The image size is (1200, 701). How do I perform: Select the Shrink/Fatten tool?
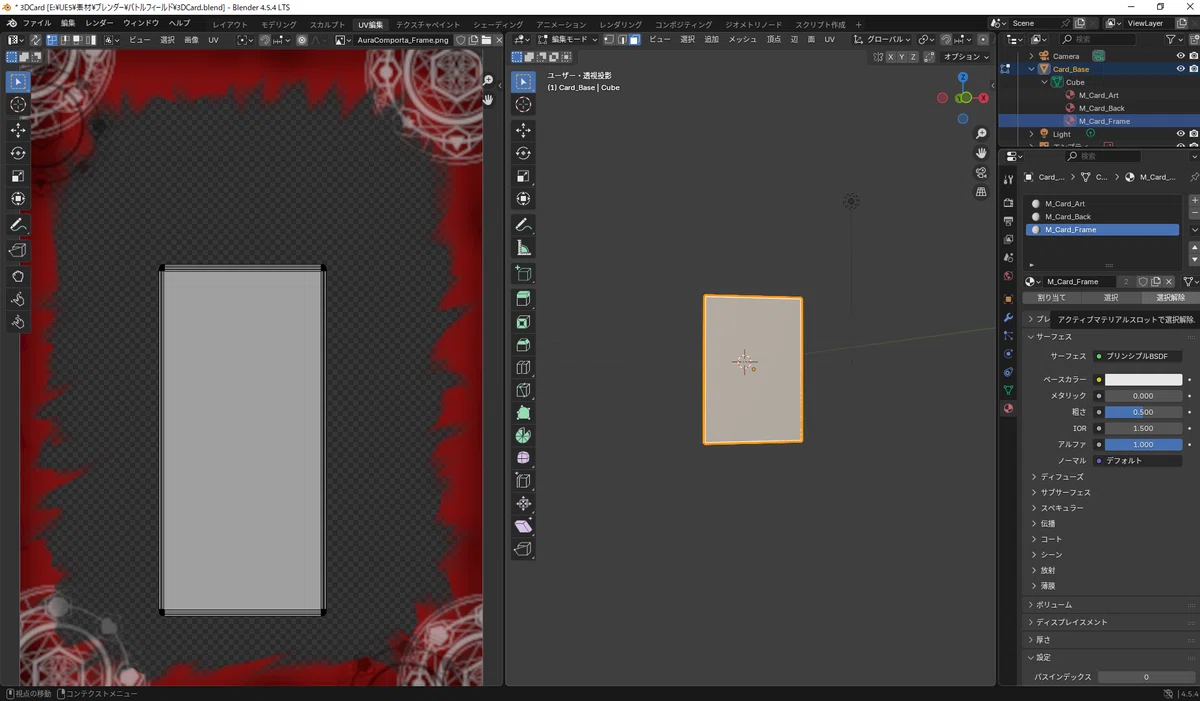[523, 504]
